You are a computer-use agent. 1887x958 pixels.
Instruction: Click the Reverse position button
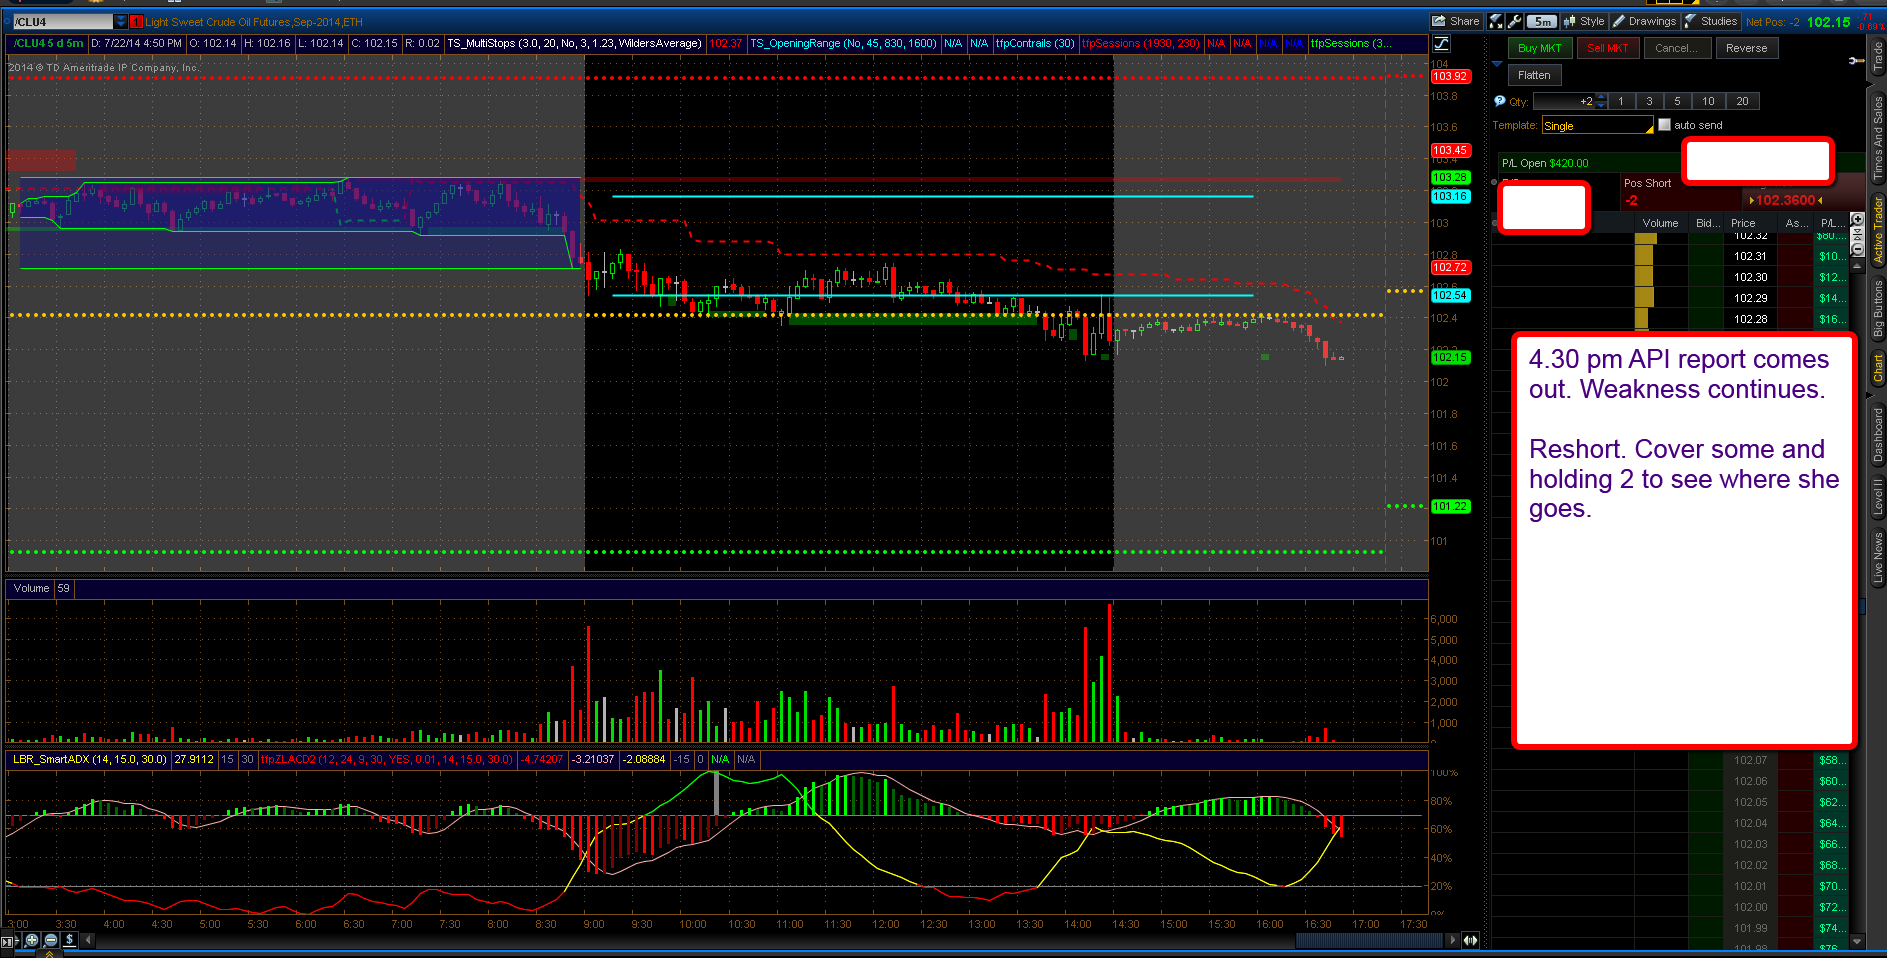tap(1746, 48)
